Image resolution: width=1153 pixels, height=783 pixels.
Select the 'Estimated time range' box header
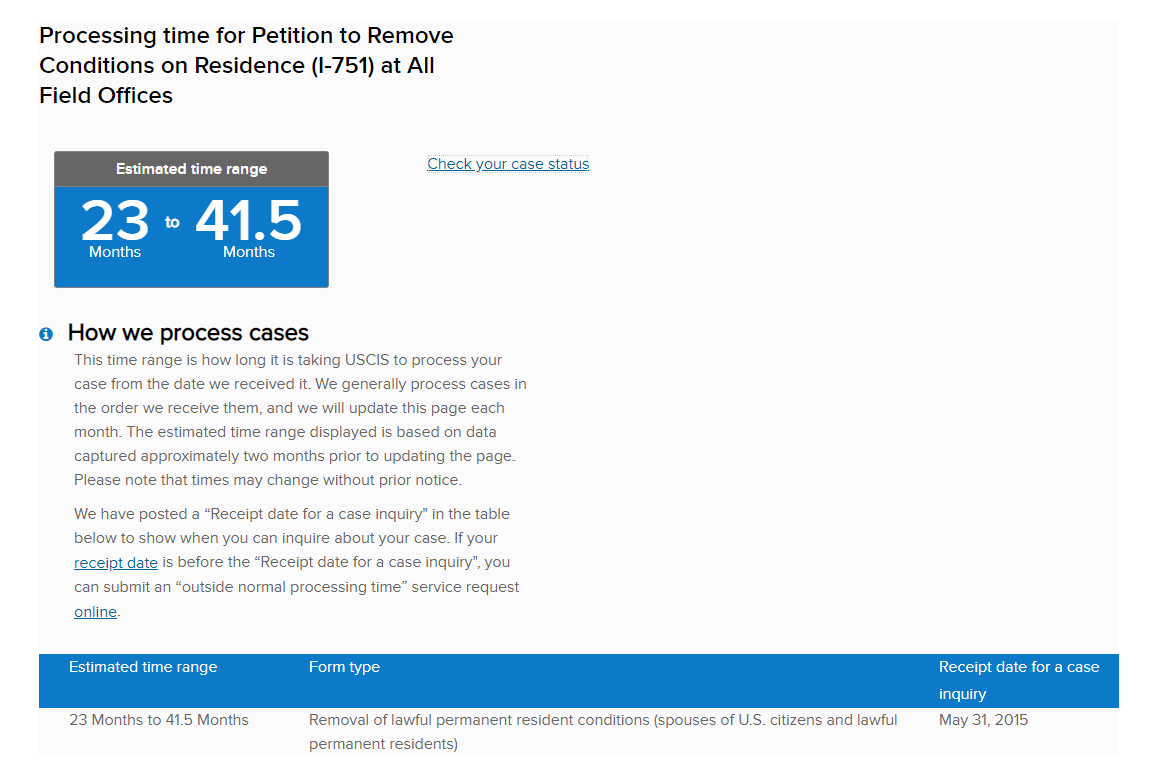[x=191, y=169]
